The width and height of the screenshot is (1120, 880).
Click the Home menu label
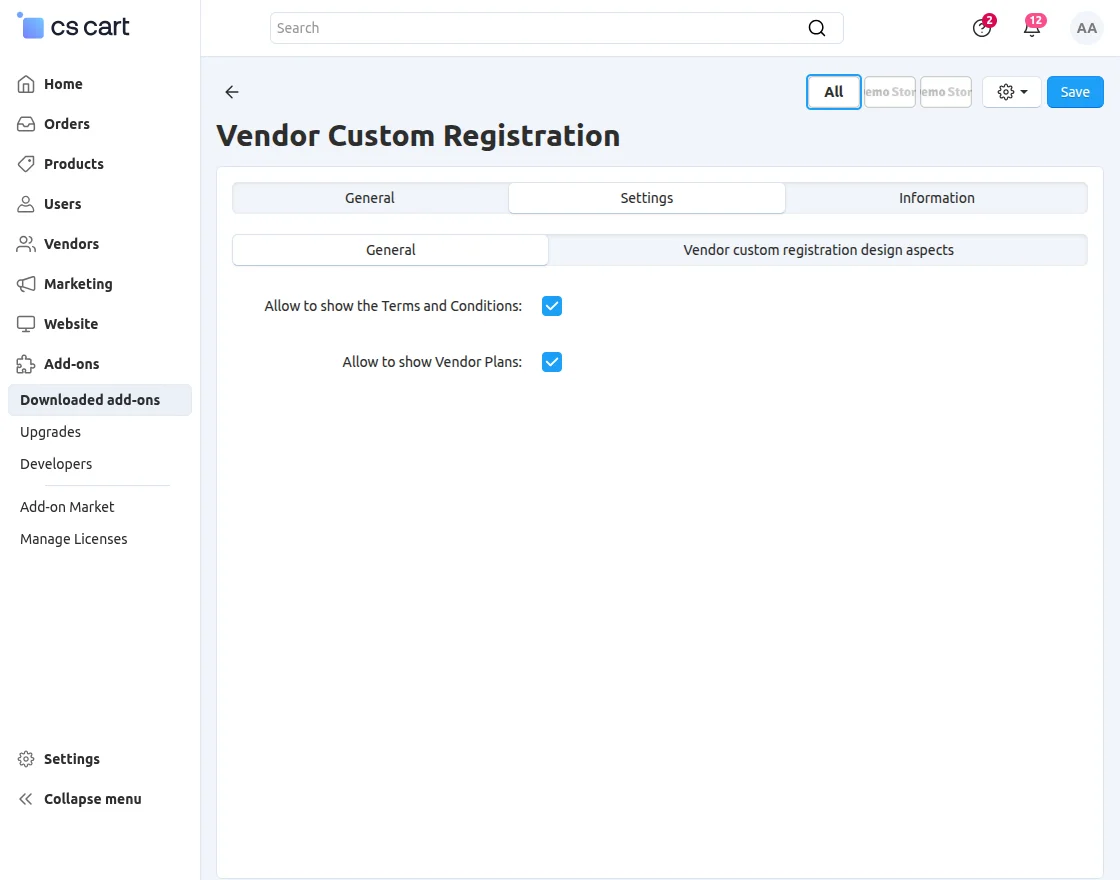coord(63,84)
